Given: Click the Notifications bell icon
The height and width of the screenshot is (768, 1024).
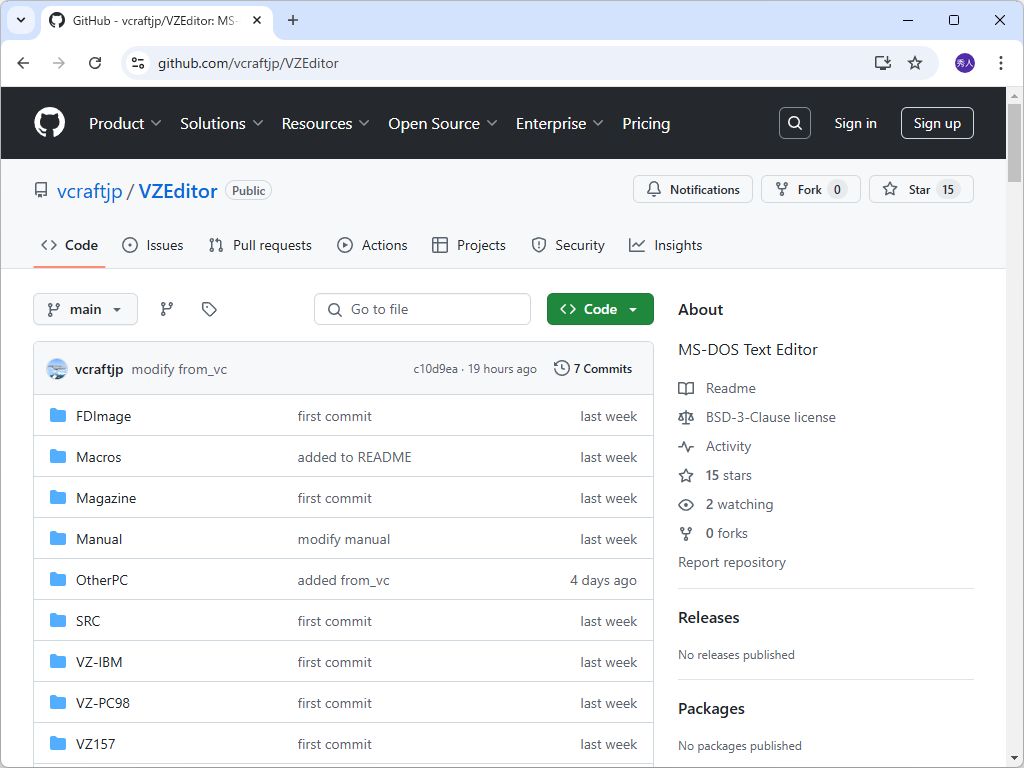Looking at the screenshot, I should (656, 189).
